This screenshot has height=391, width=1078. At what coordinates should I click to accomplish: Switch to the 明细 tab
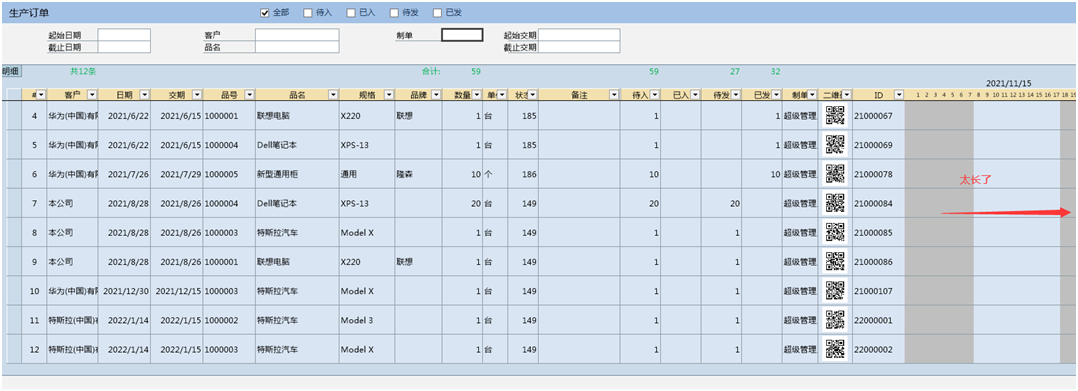tap(11, 71)
